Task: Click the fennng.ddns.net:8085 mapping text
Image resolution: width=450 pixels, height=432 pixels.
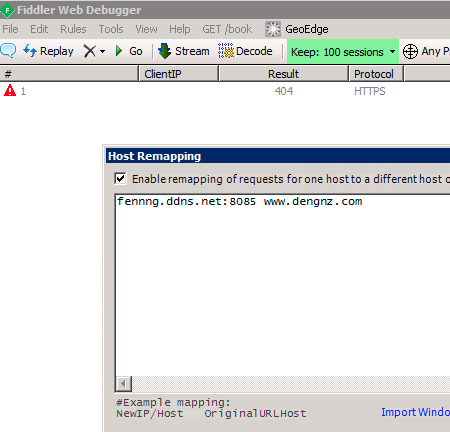Action: [x=186, y=201]
